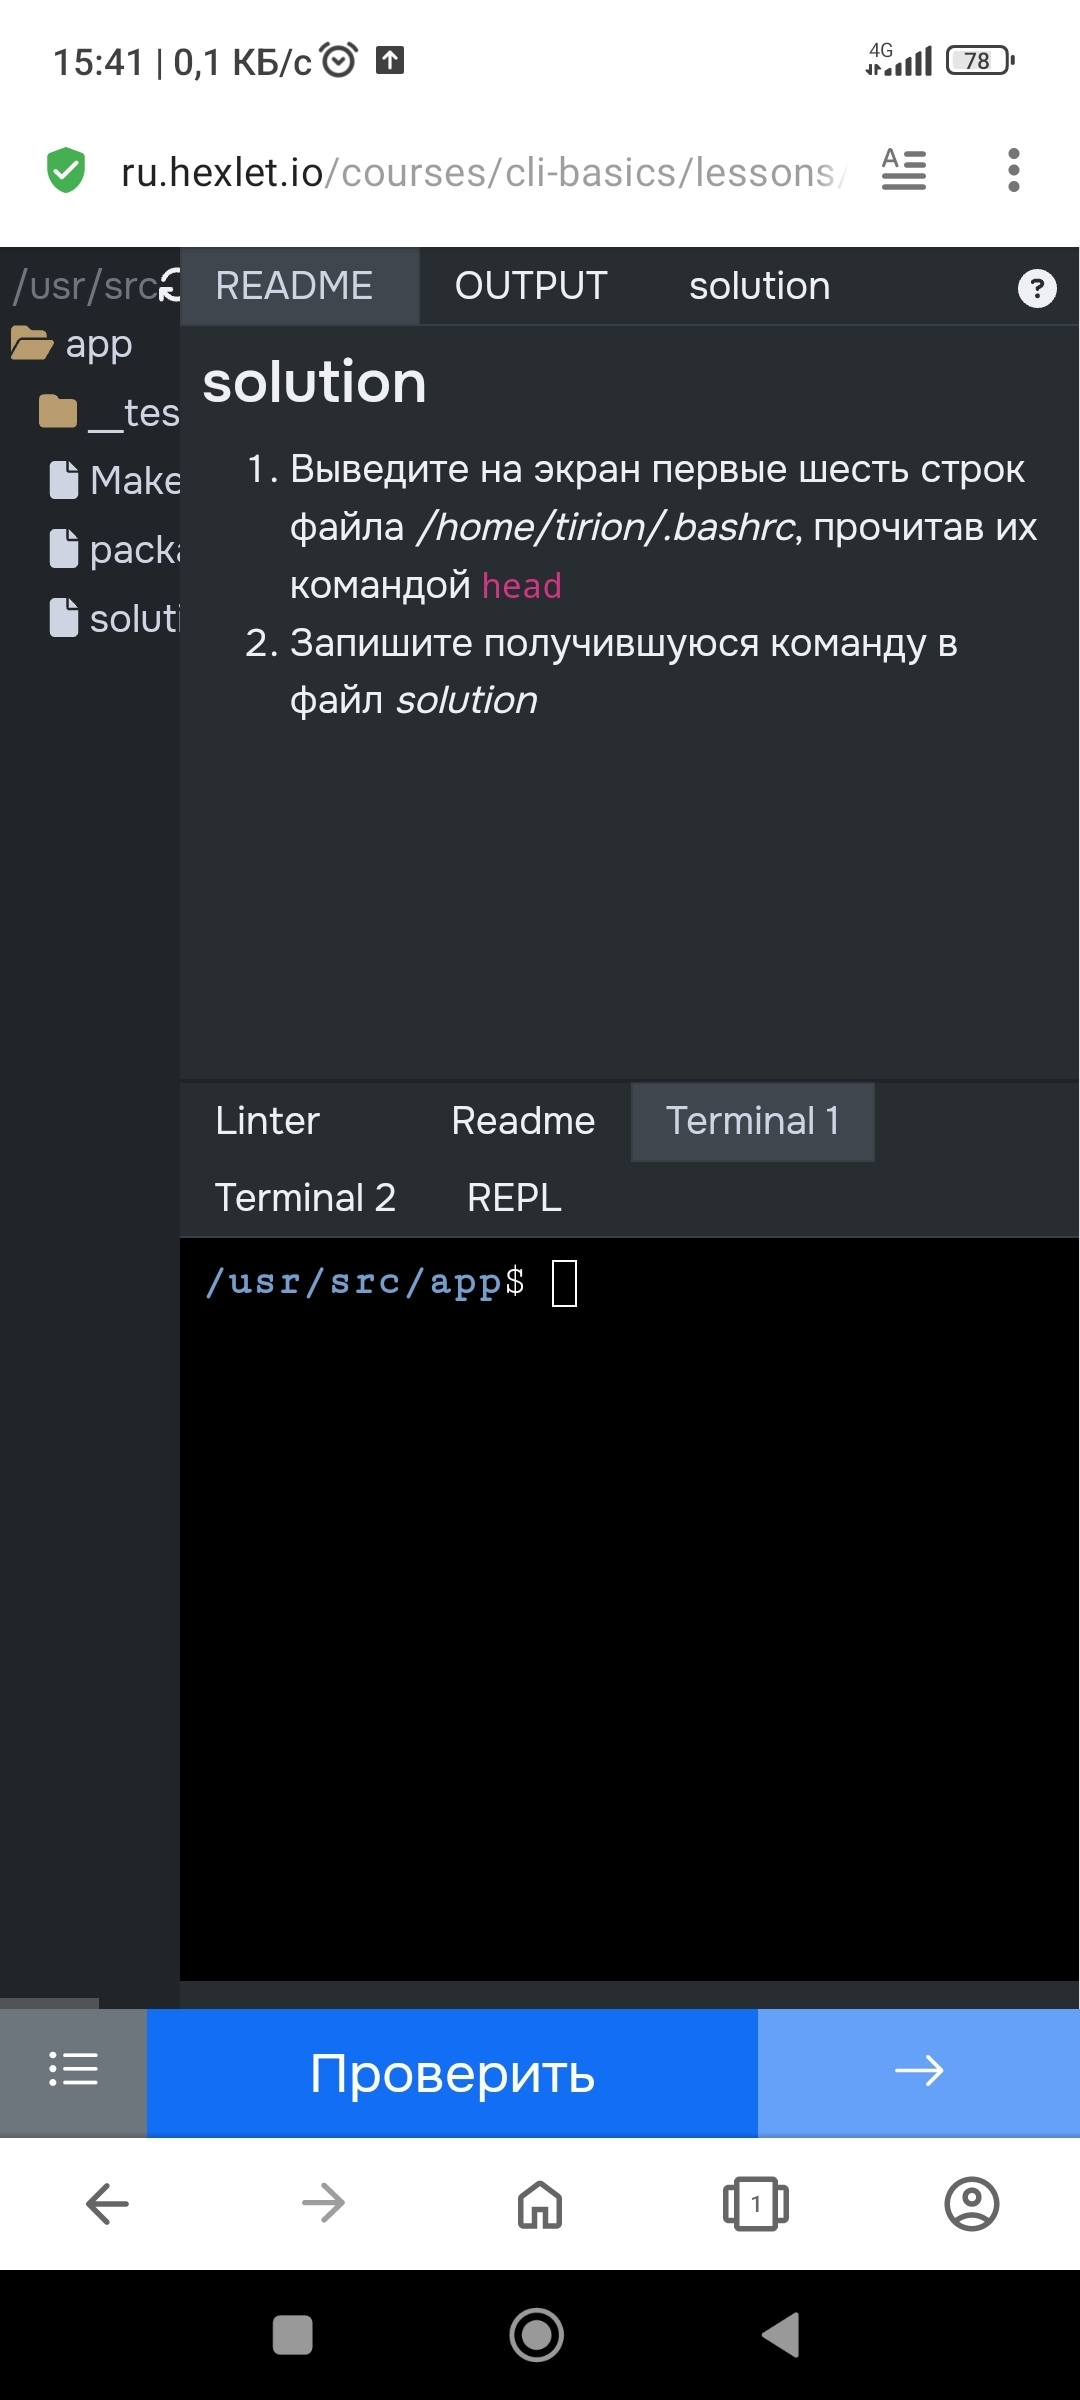Open the browser reader mode icon
This screenshot has height=2400, width=1080.
click(903, 170)
